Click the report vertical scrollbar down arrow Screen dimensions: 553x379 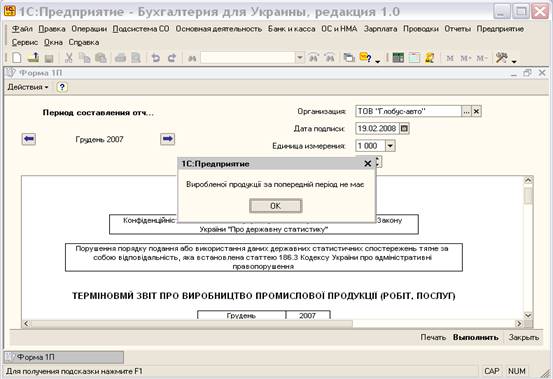528,315
